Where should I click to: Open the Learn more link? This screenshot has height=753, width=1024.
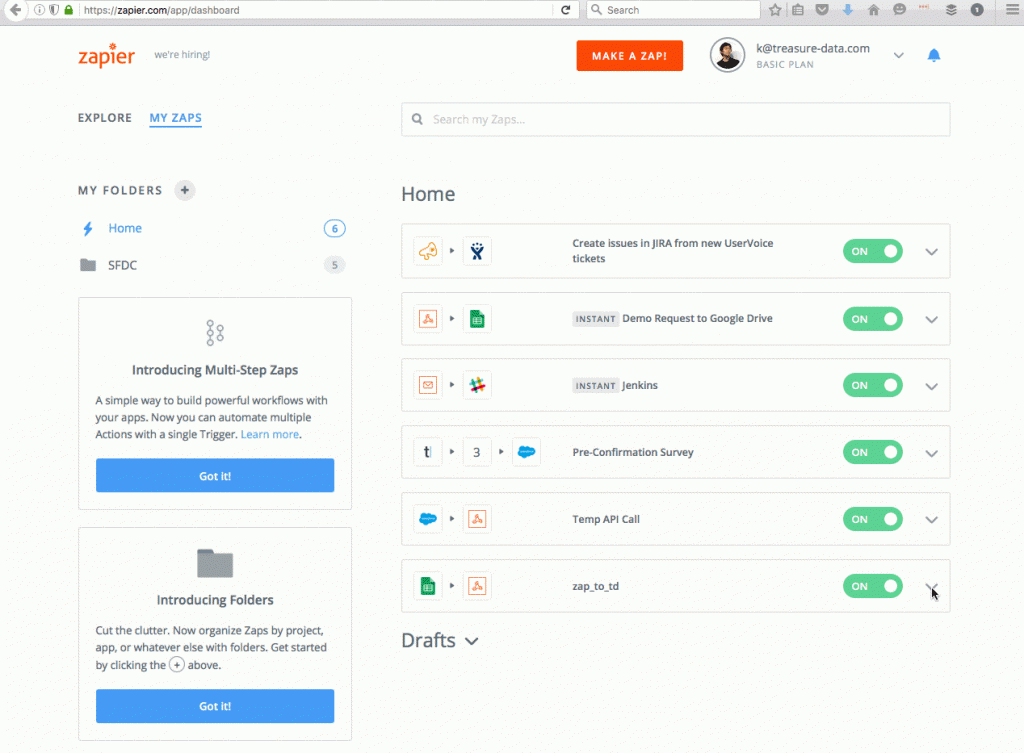[x=269, y=435]
